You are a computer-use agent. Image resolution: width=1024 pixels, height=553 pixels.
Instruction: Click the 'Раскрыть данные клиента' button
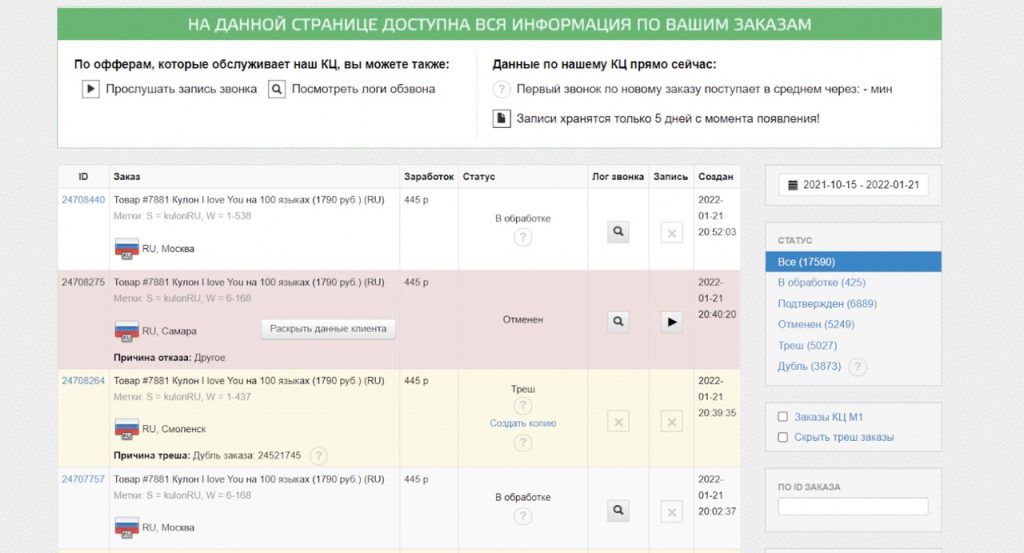[328, 329]
